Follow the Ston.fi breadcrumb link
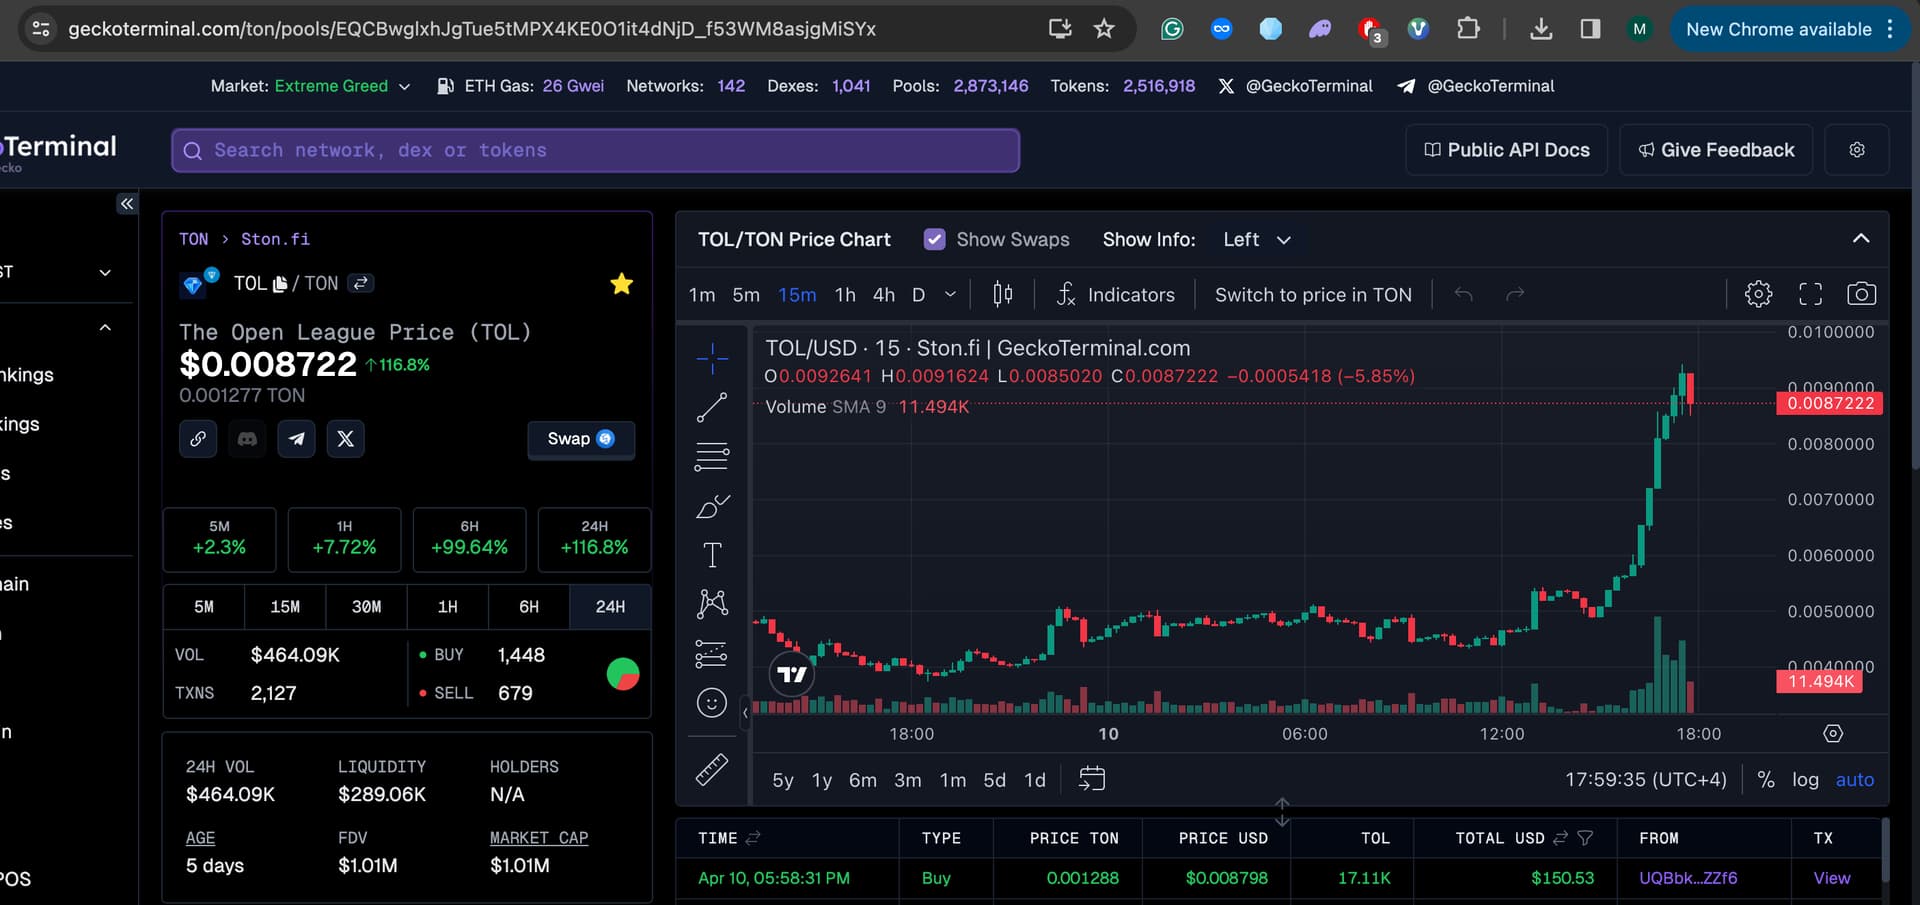This screenshot has height=905, width=1920. [x=275, y=239]
